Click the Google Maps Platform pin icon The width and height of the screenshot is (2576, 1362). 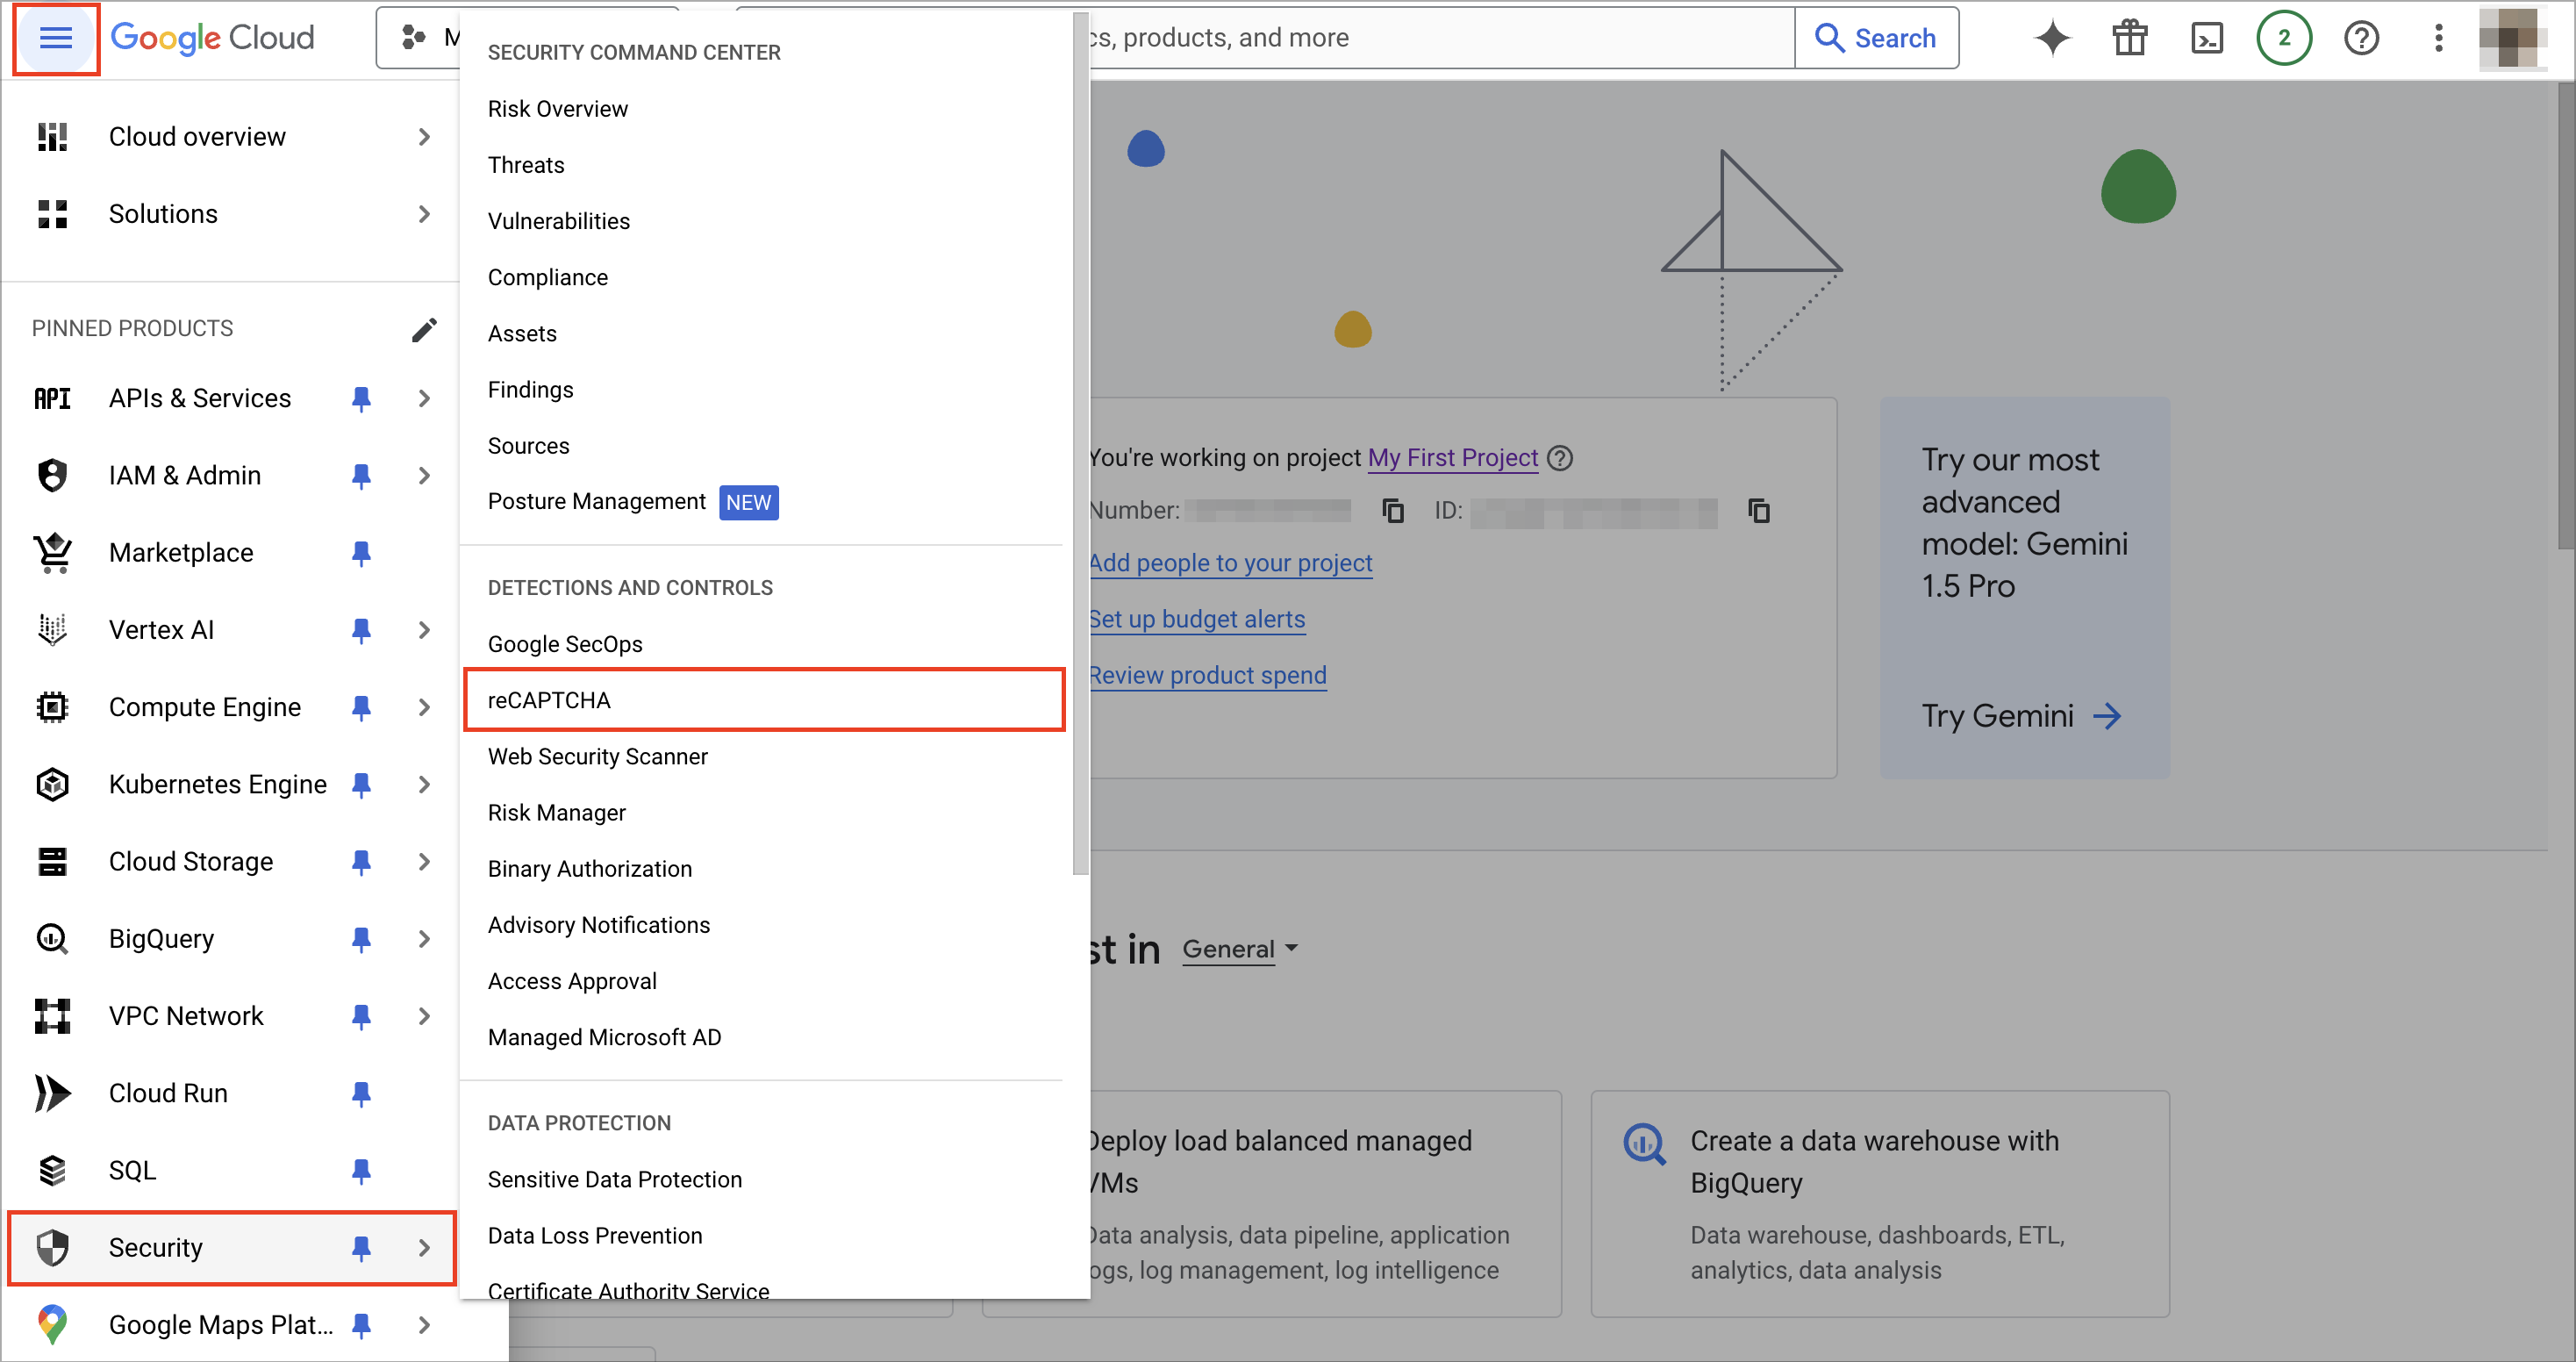[52, 1325]
